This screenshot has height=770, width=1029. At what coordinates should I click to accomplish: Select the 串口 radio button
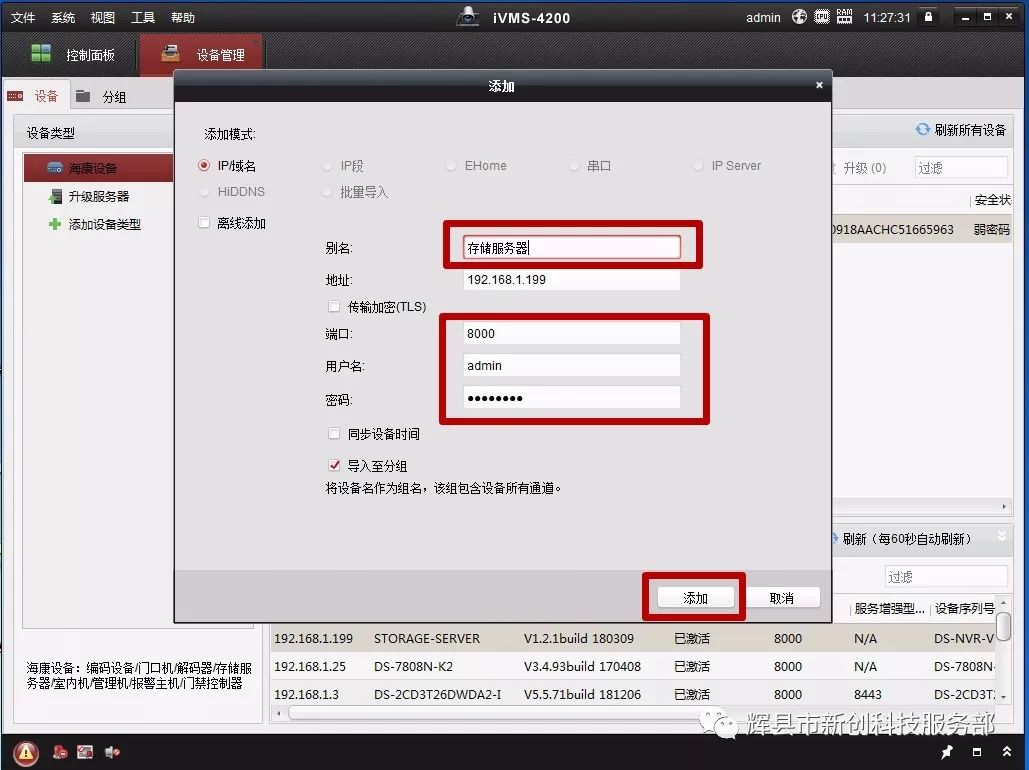pos(574,165)
